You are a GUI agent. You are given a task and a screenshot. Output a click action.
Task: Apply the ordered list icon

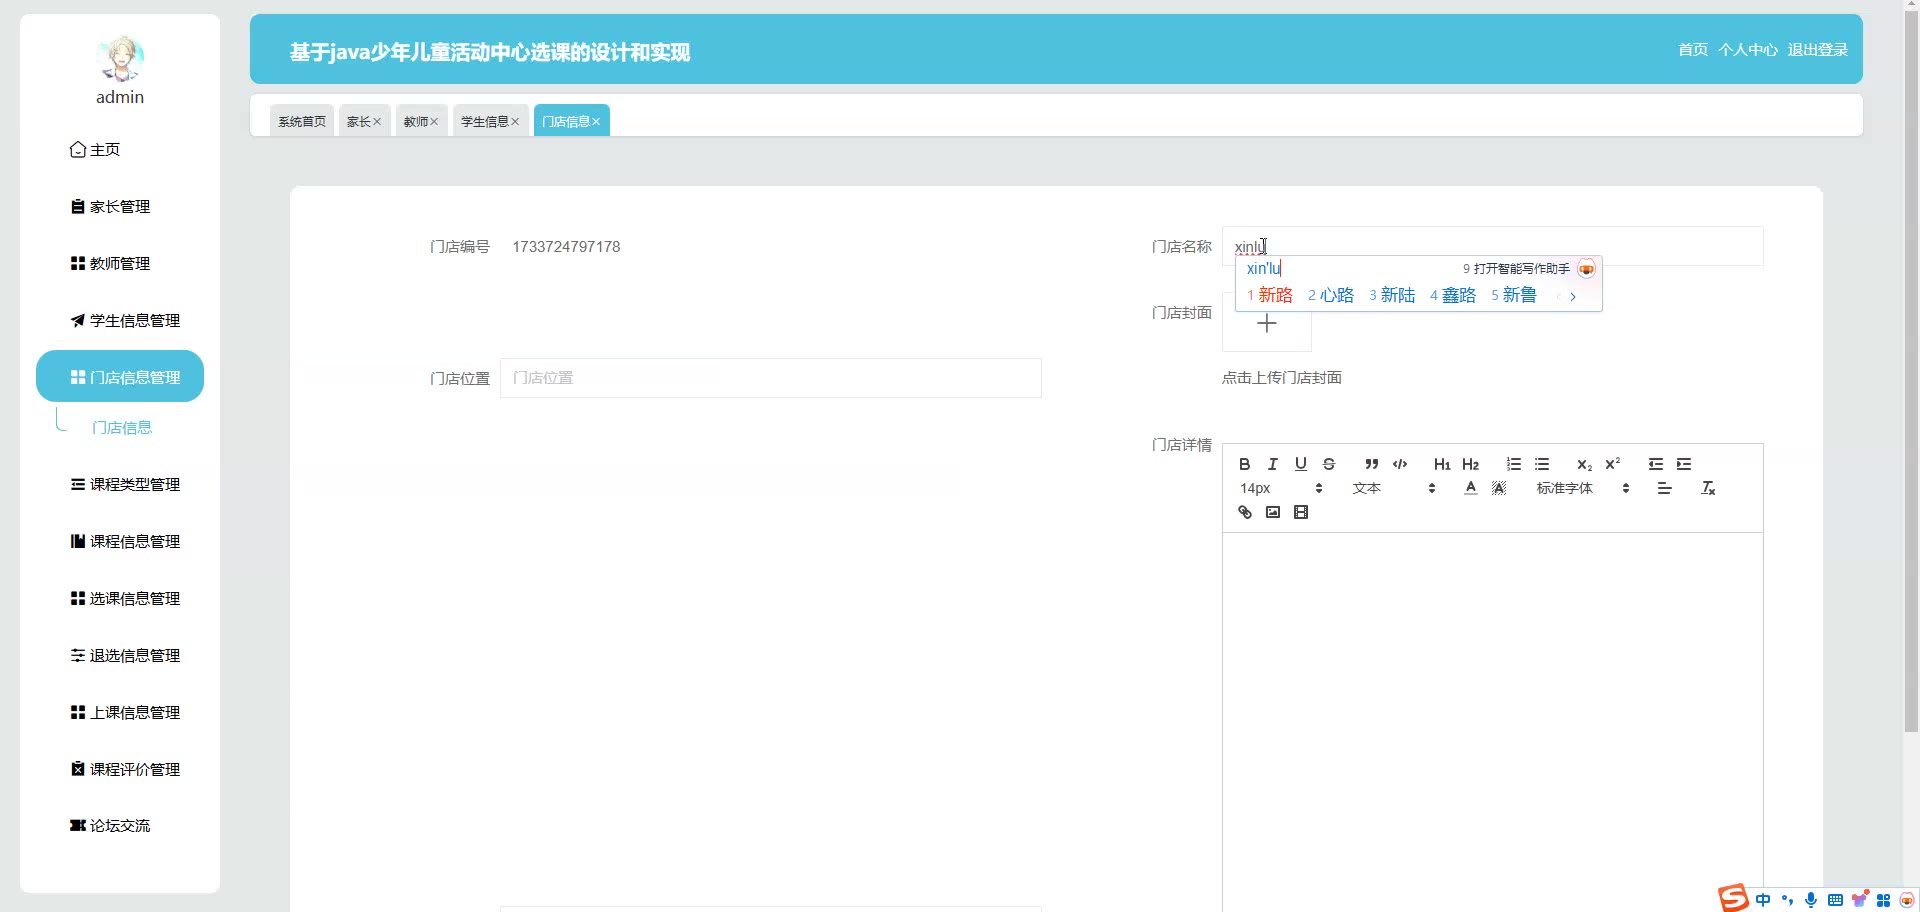[x=1513, y=464]
